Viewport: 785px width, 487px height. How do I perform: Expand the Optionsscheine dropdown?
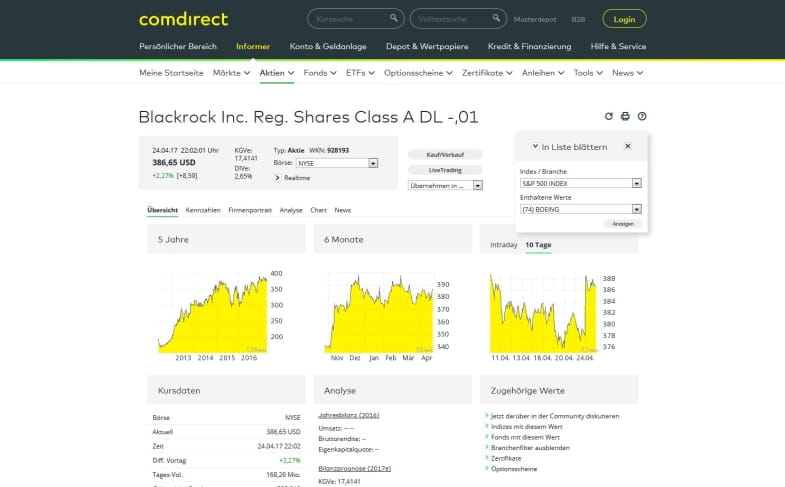[418, 73]
